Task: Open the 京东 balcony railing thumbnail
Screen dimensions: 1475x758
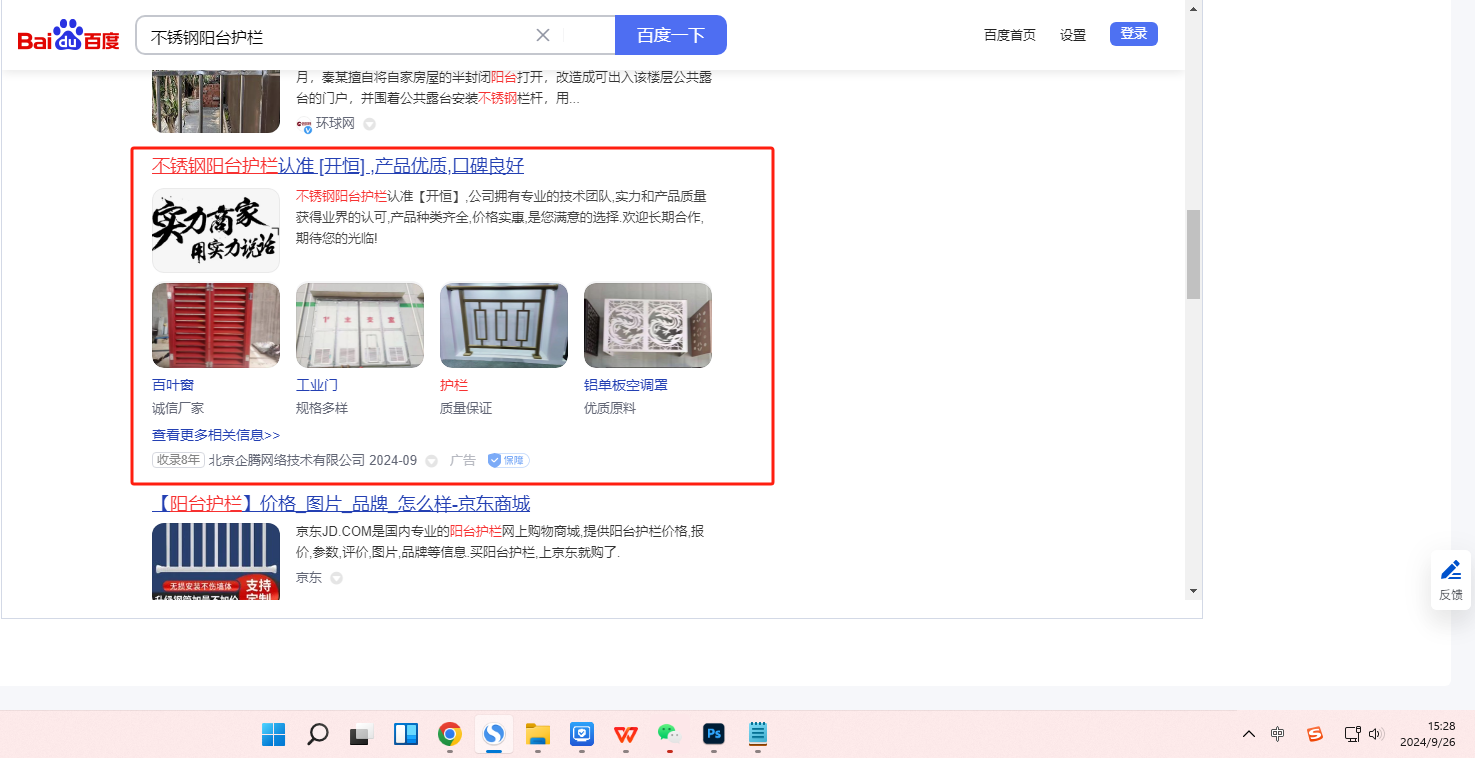Action: tap(216, 561)
